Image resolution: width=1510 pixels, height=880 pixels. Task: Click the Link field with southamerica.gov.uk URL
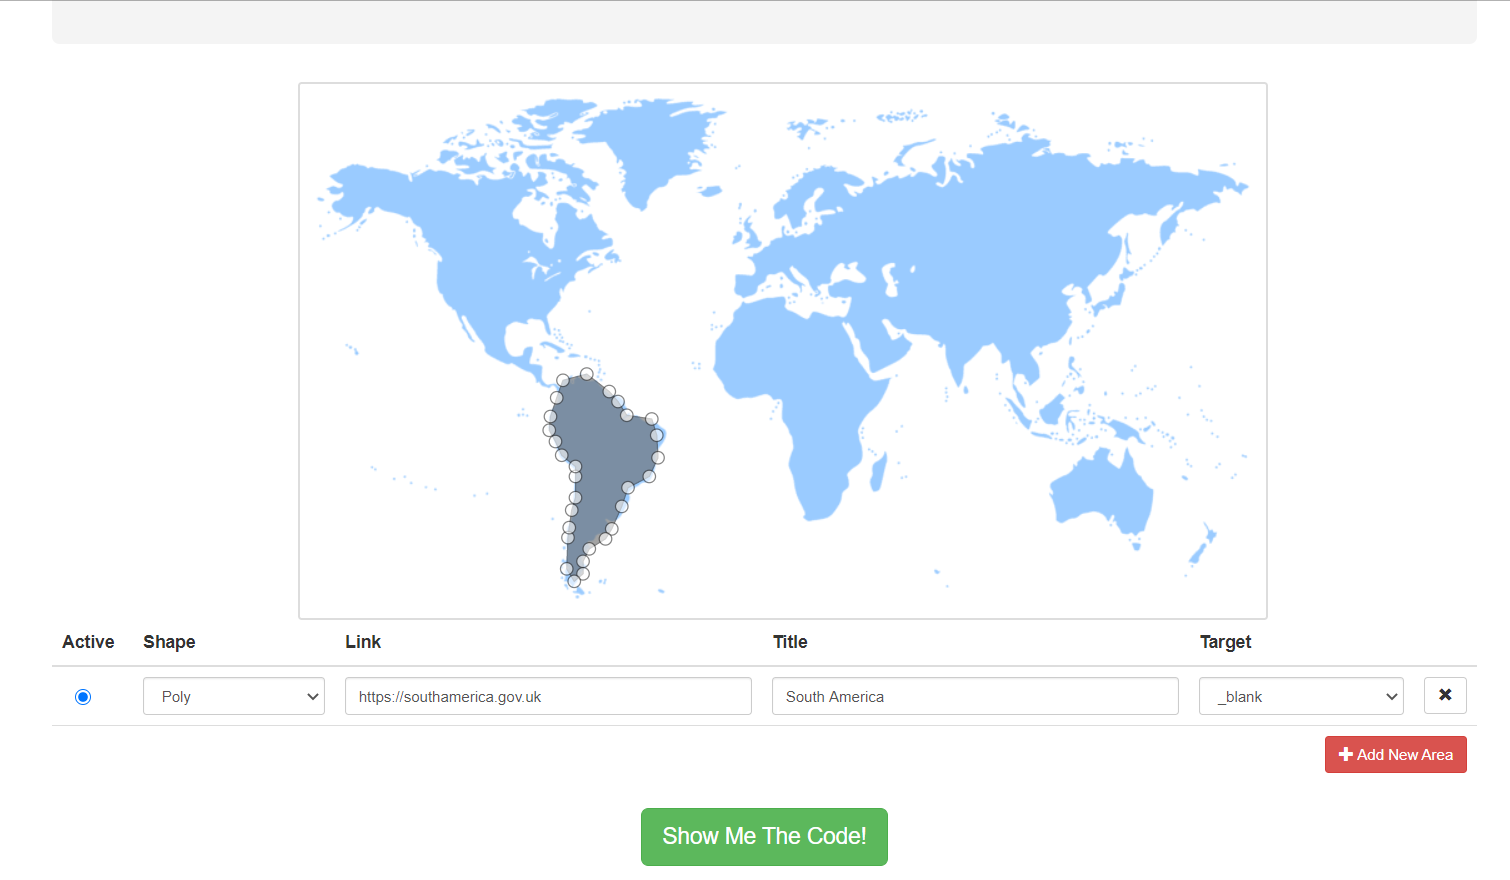tap(548, 697)
